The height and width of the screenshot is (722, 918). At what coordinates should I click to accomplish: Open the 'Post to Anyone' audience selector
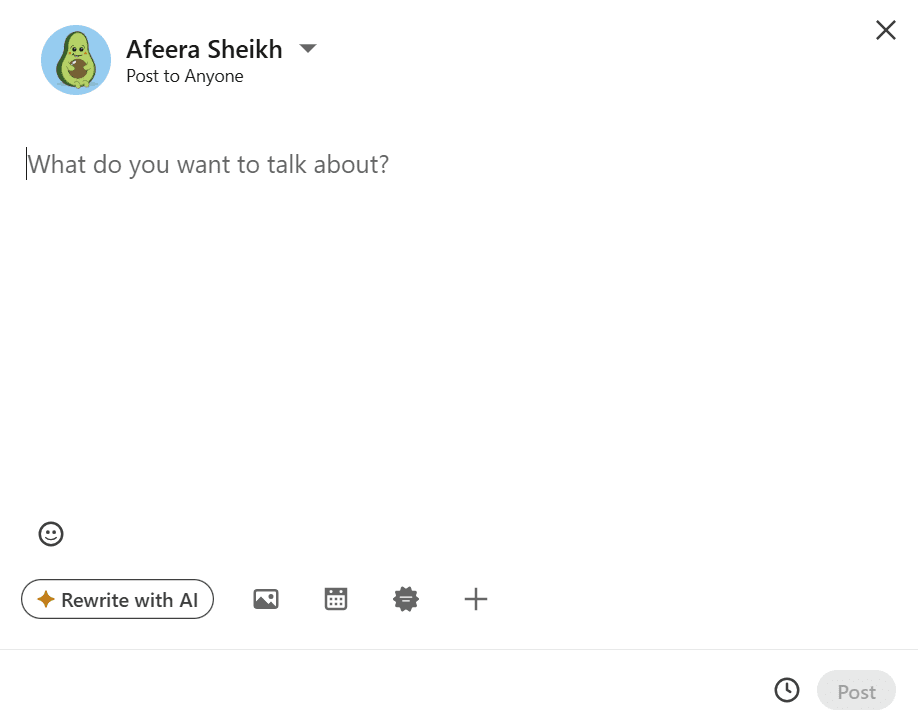click(185, 76)
